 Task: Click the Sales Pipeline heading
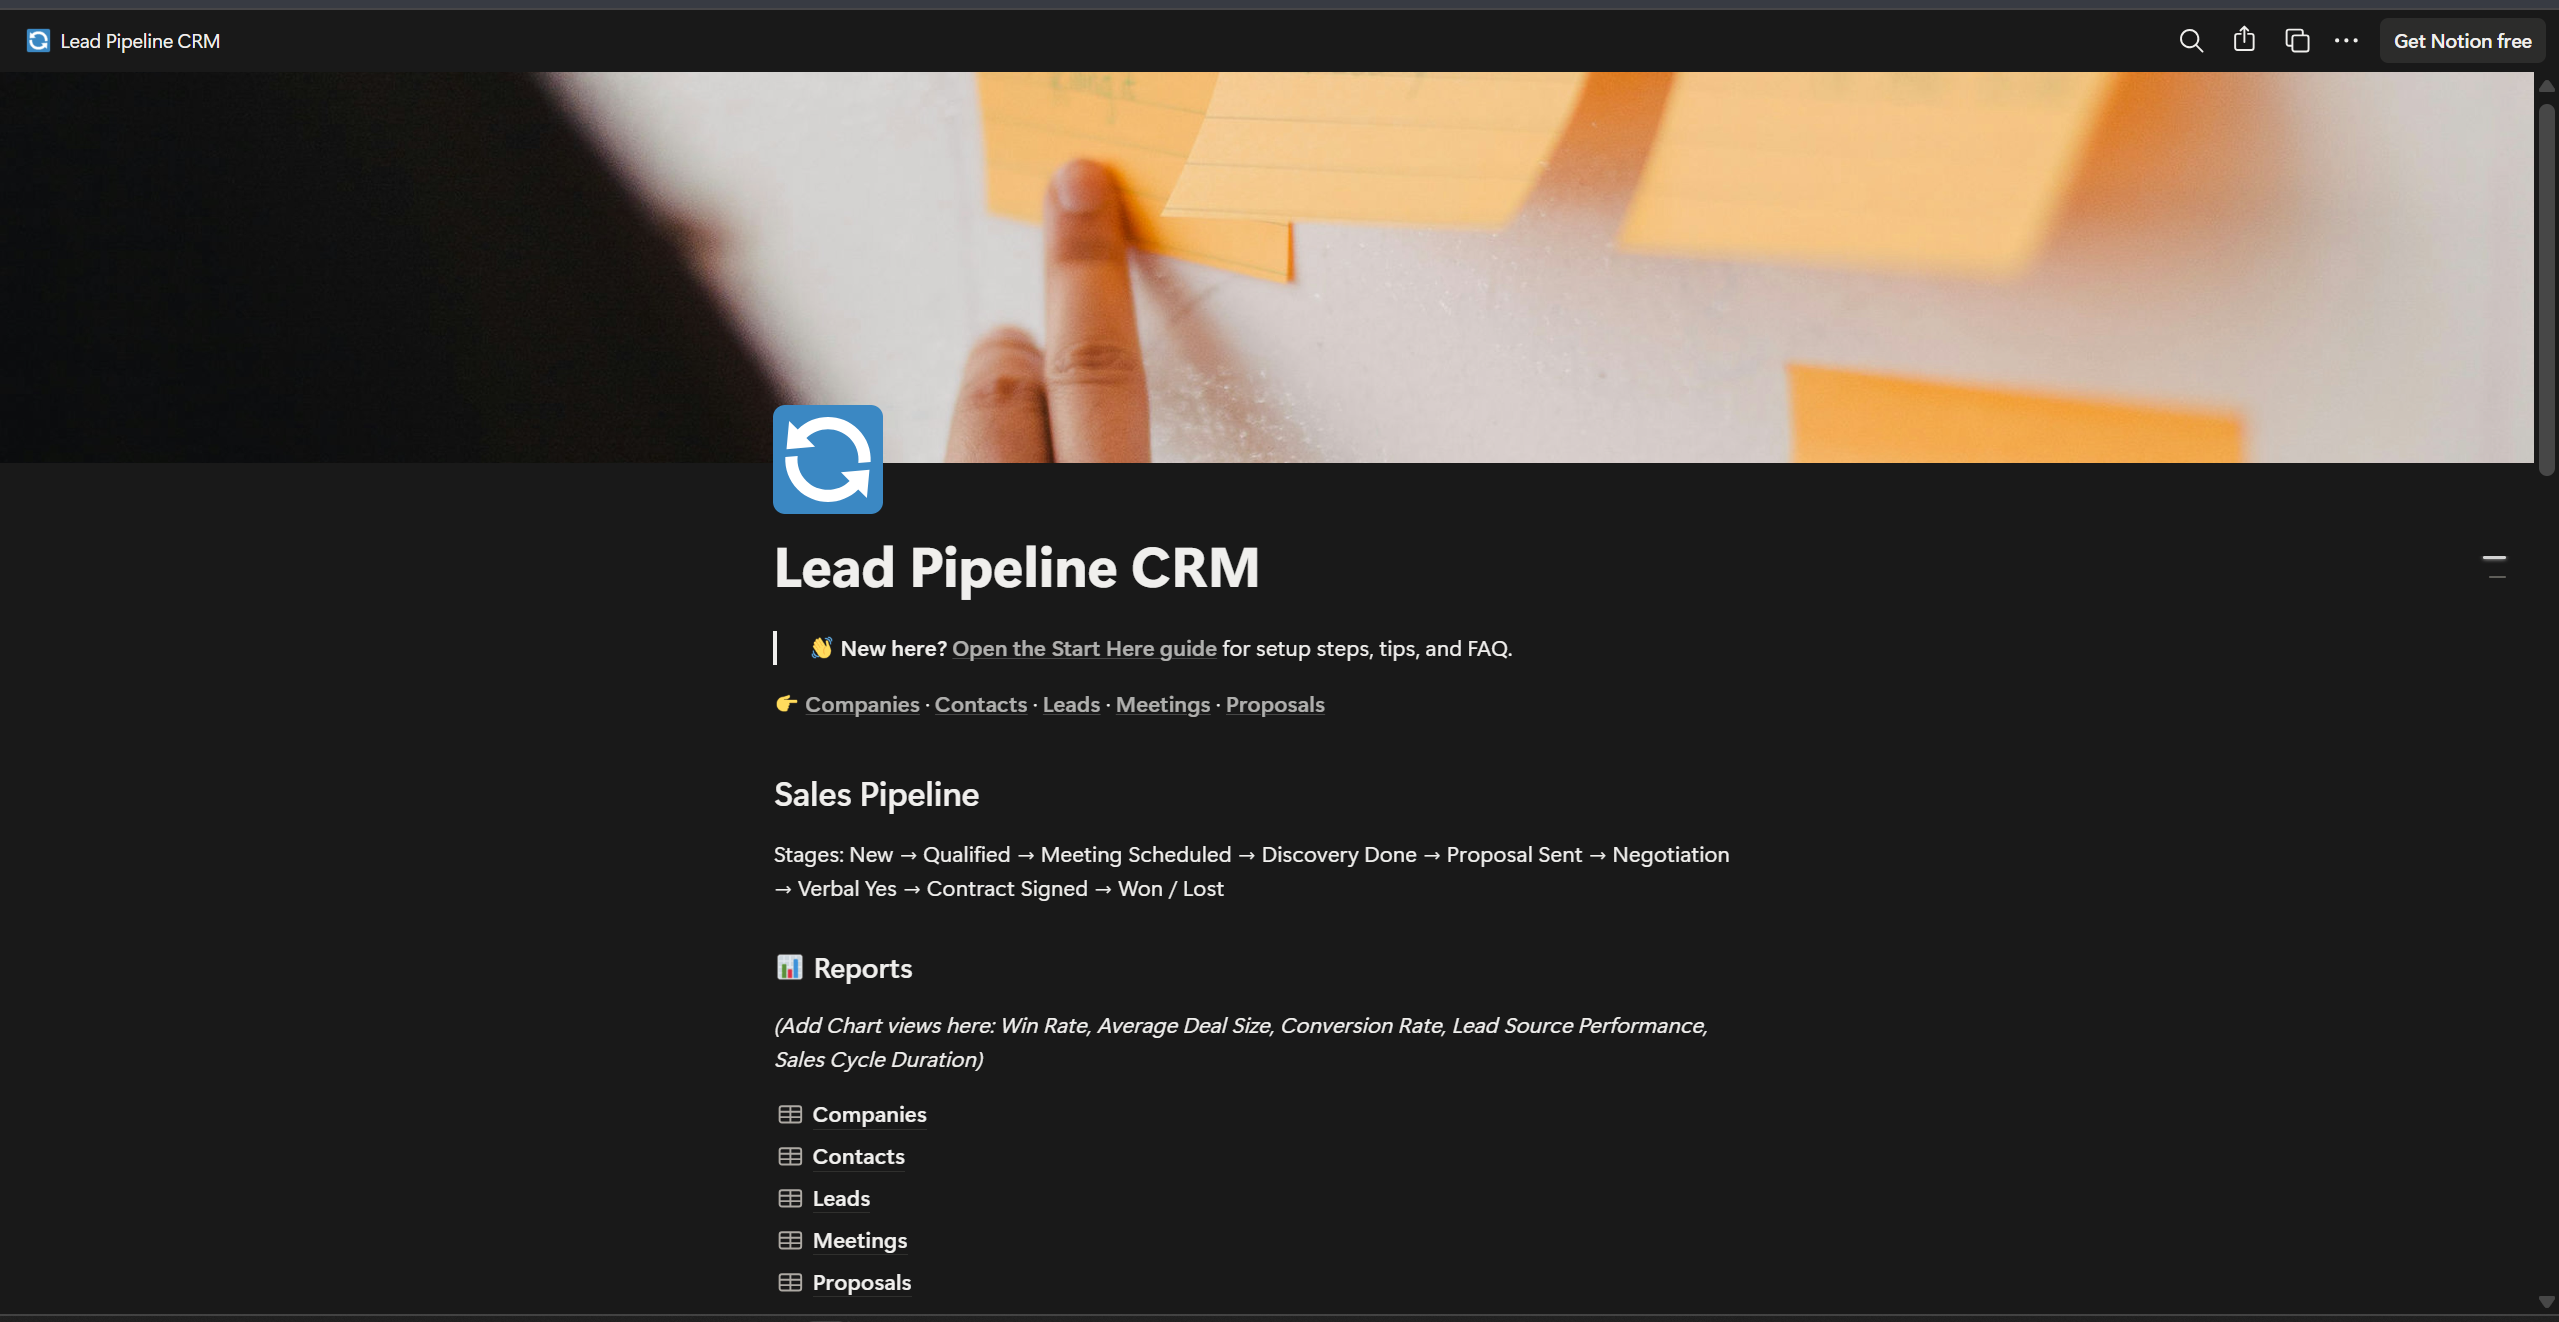(876, 794)
